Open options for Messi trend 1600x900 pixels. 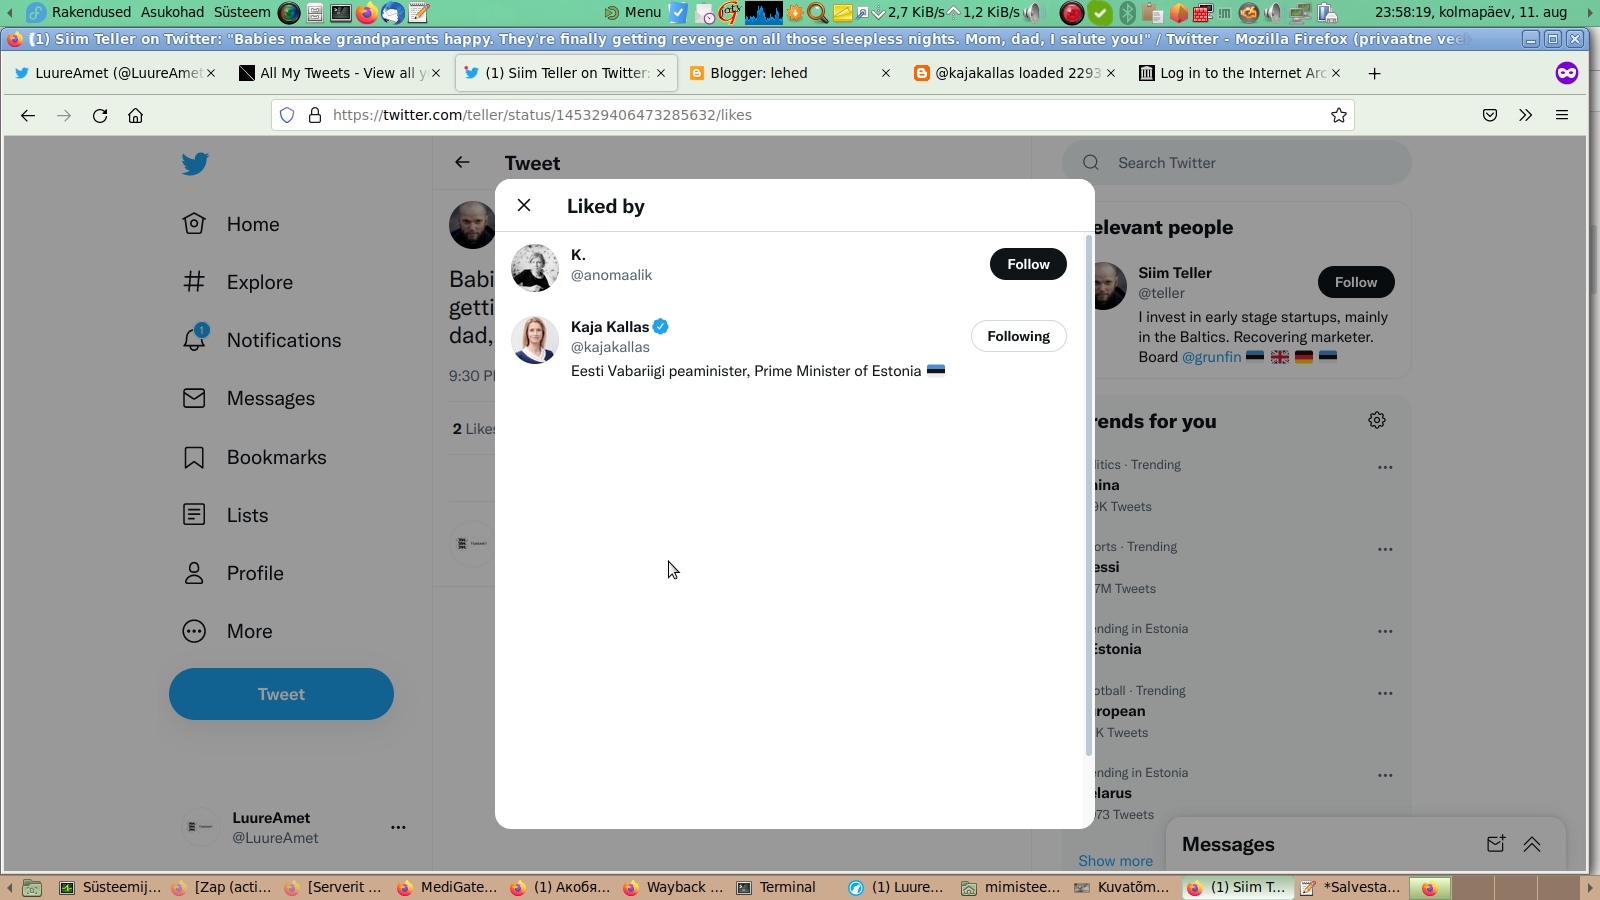[1385, 549]
